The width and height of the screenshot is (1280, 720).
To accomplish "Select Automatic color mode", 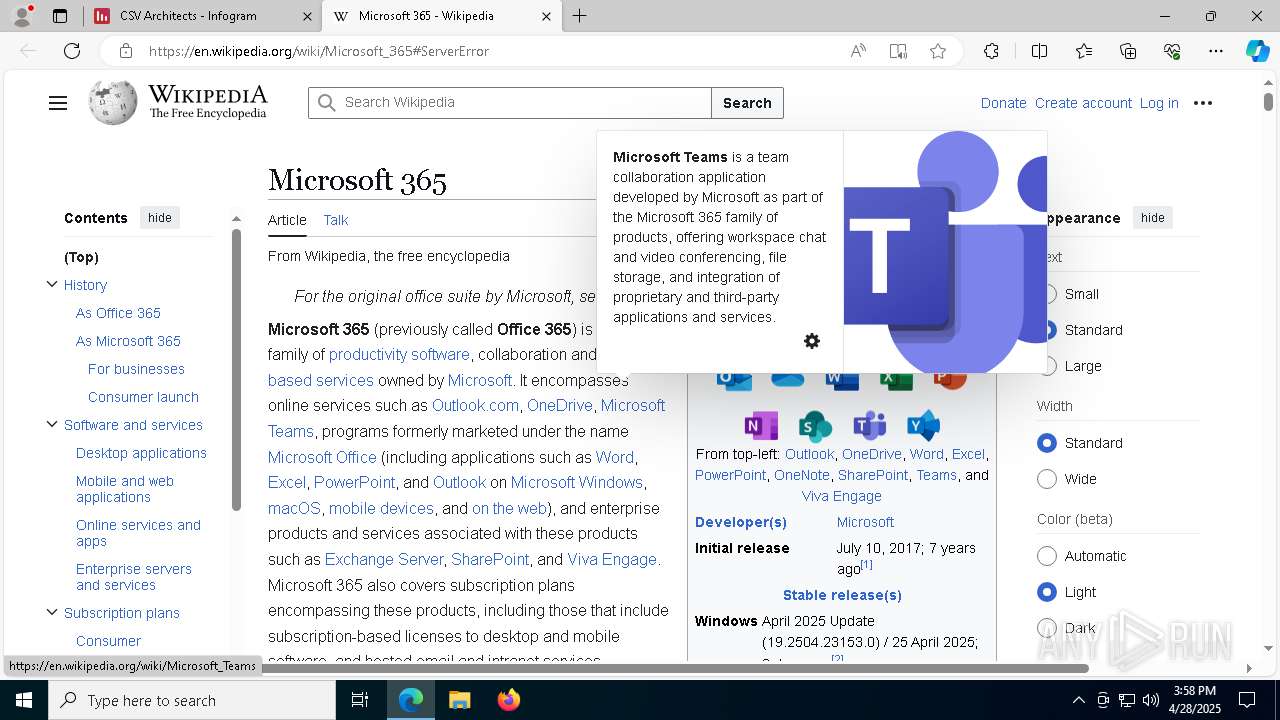I will point(1047,556).
